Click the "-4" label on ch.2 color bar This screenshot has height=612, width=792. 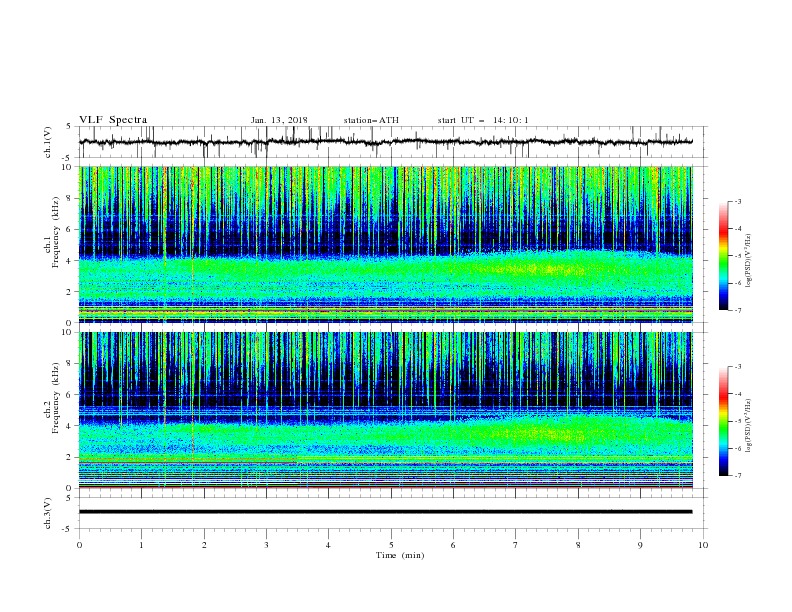point(738,394)
